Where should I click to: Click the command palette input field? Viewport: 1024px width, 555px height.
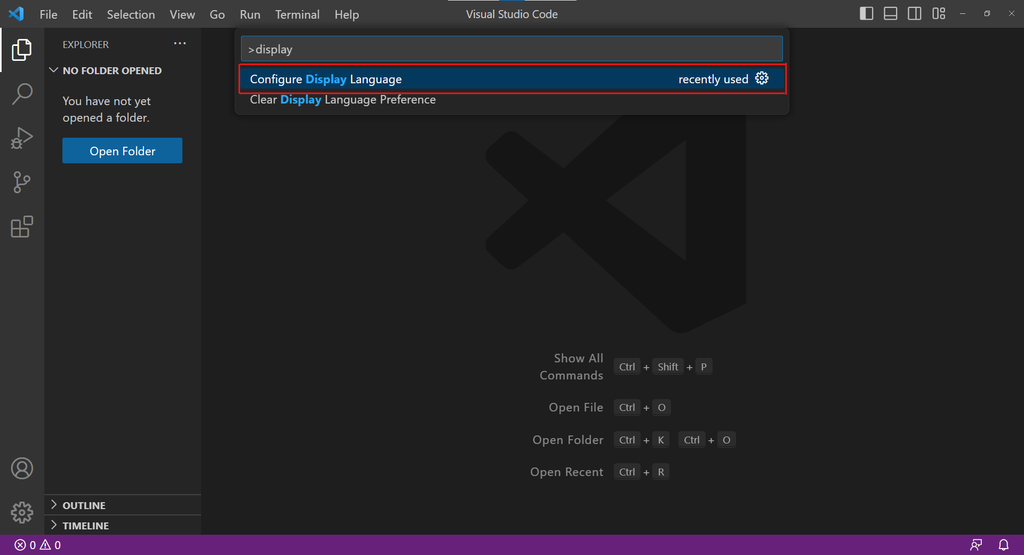pos(512,49)
